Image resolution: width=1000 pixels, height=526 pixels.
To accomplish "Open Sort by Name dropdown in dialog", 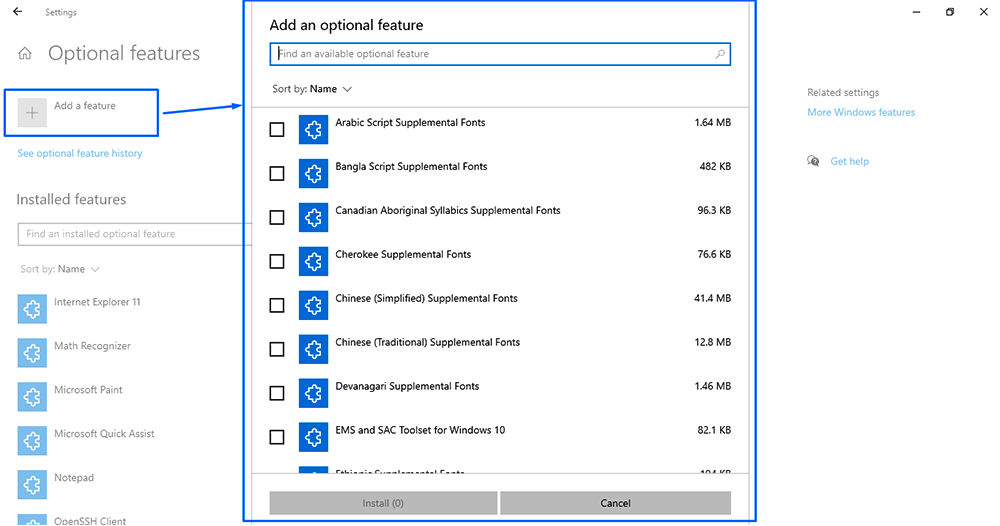I will [312, 89].
